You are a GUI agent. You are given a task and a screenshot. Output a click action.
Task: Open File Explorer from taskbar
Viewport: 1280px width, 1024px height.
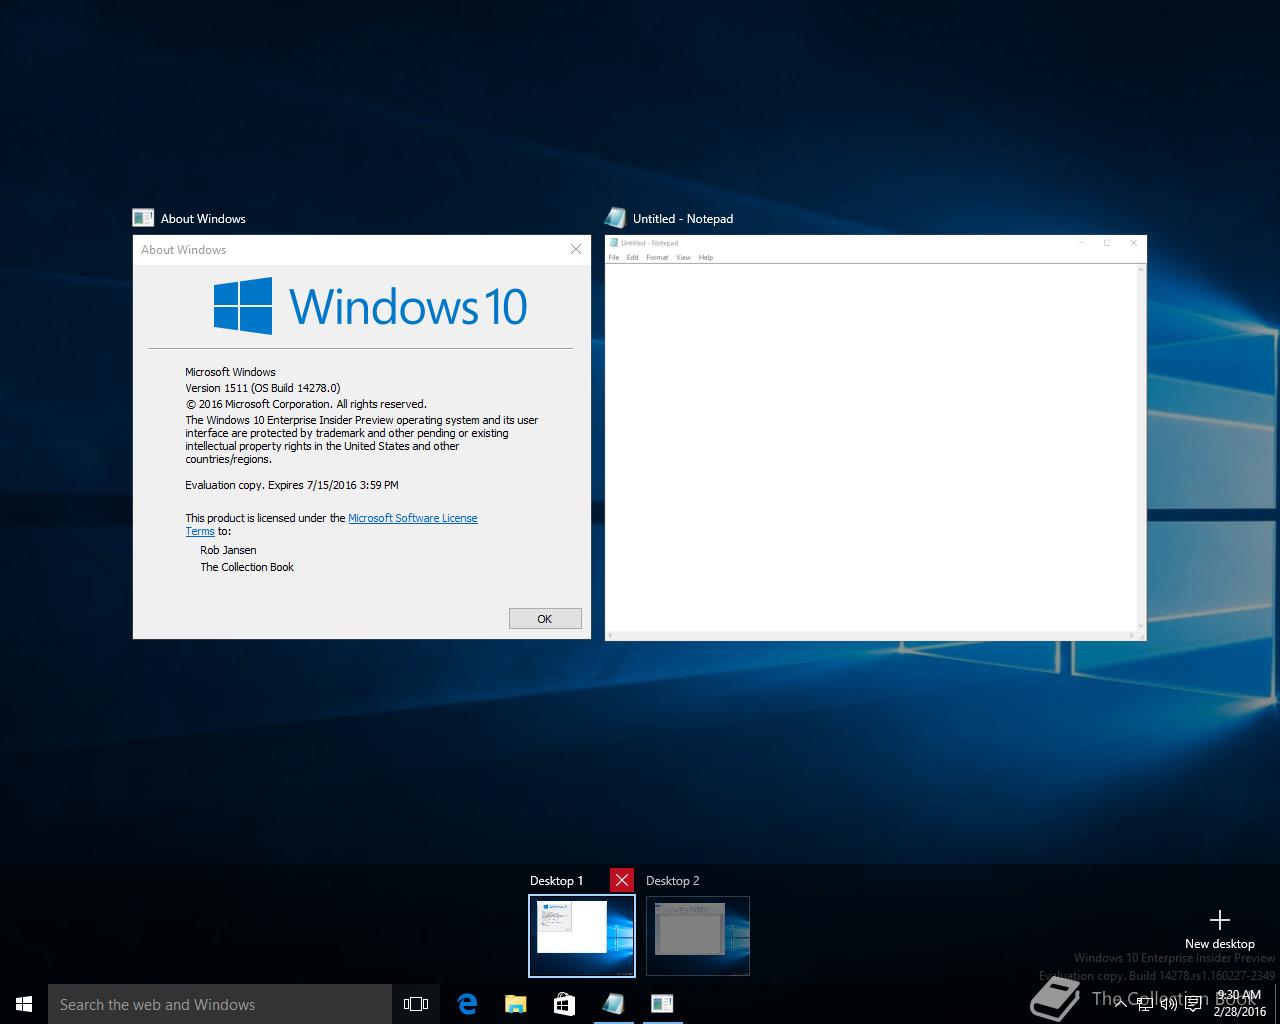[x=515, y=1004]
